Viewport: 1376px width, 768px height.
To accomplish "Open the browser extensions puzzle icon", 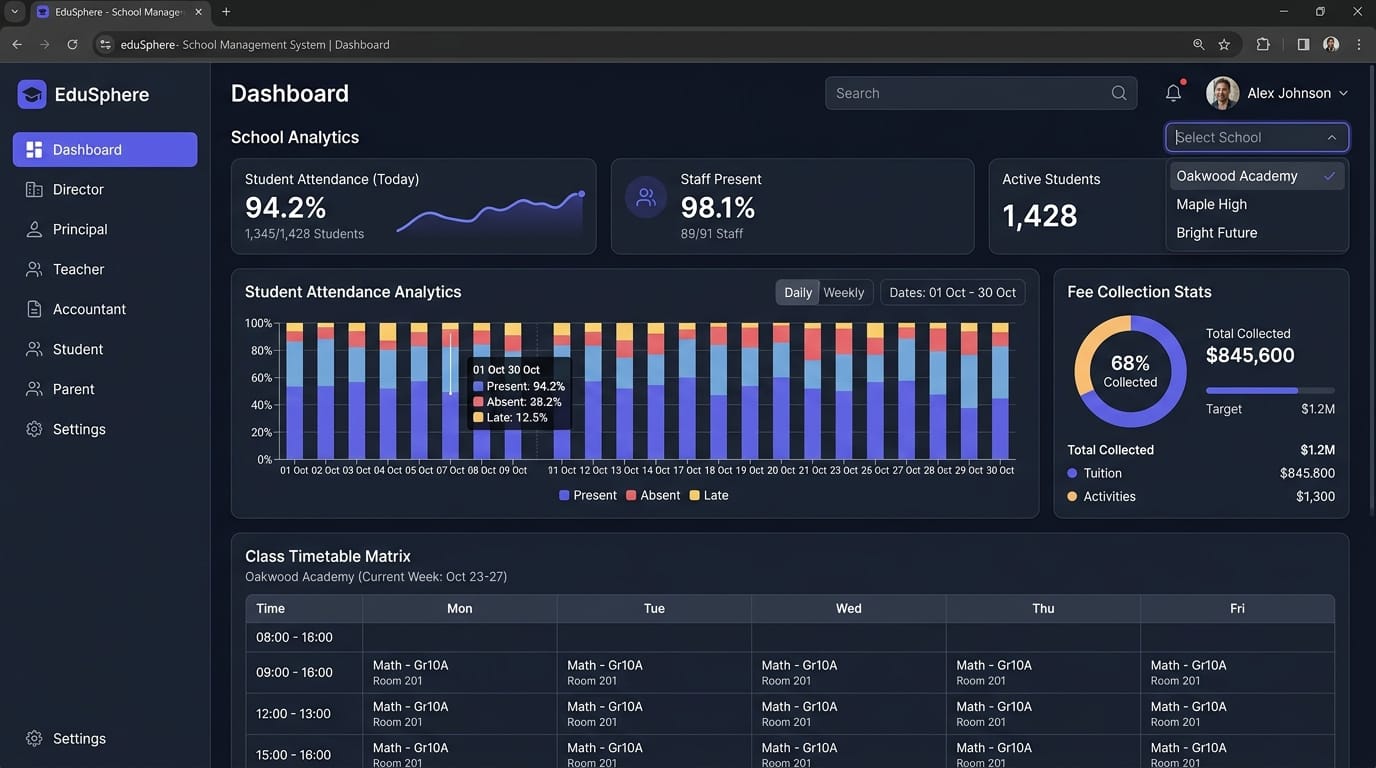I will (1263, 44).
